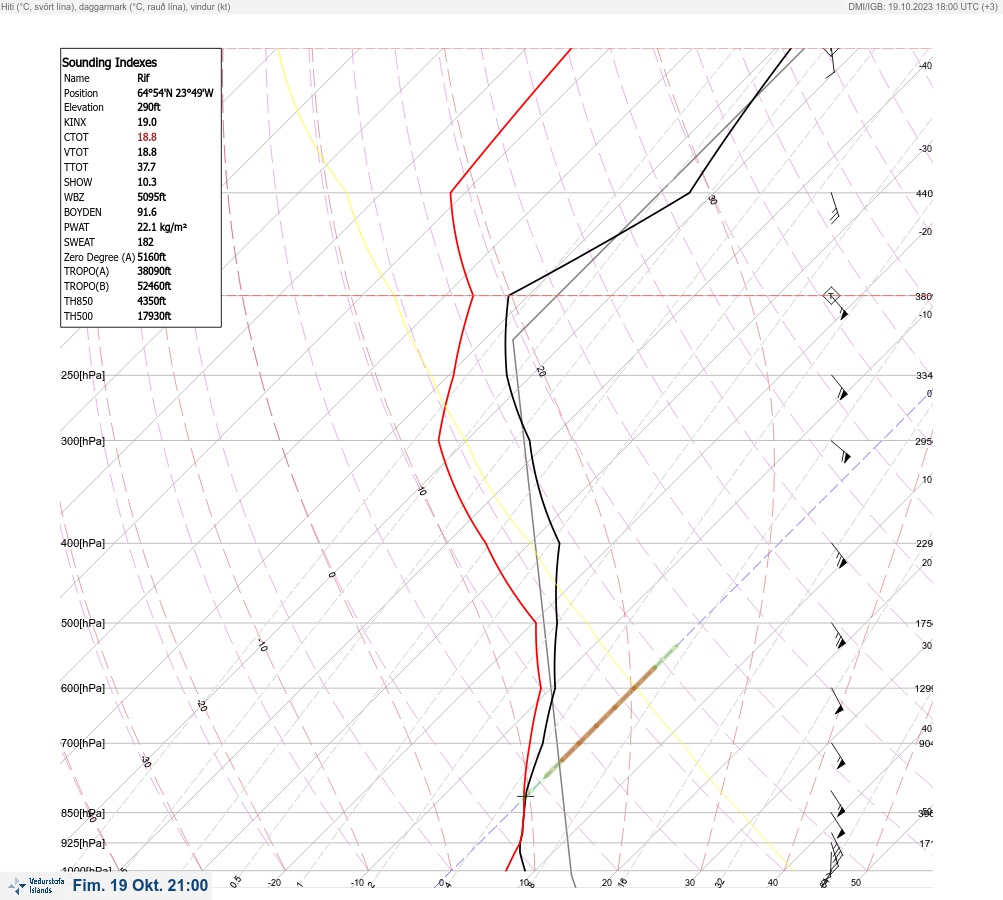The image size is (1003, 900).
Task: Click KINX value 19.0
Action: click(x=147, y=122)
